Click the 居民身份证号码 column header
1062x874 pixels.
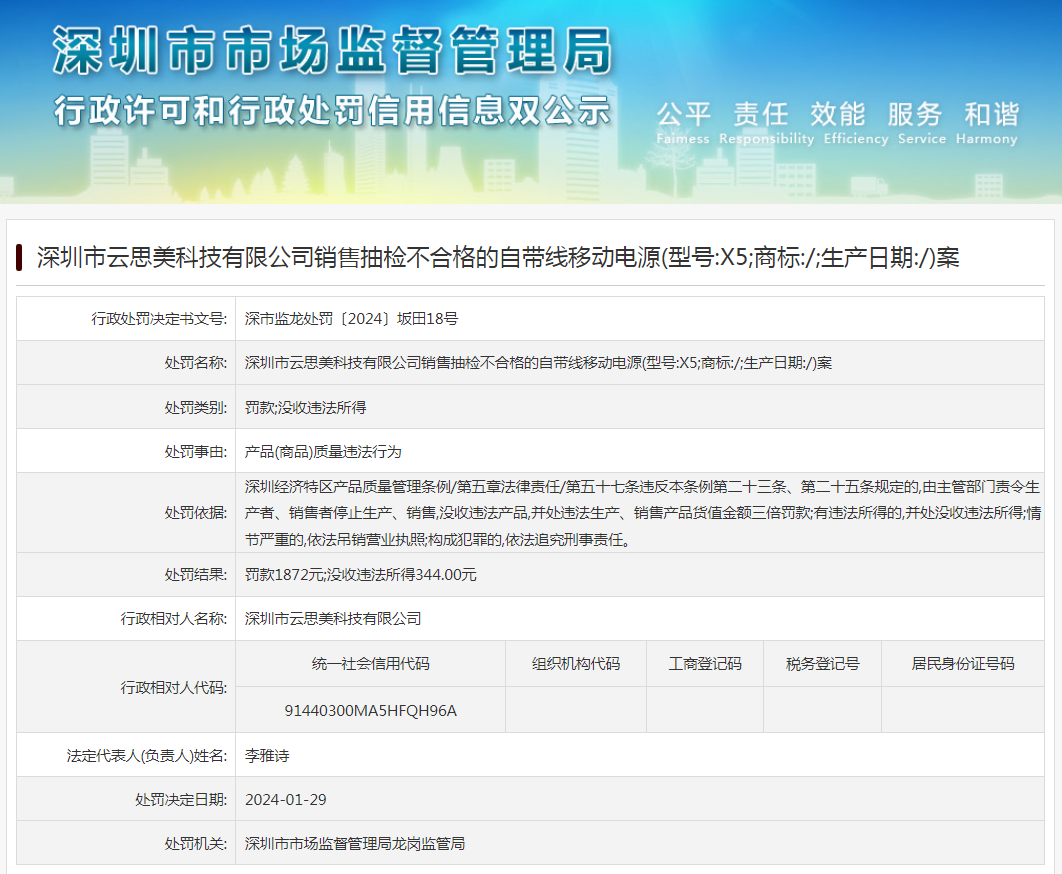point(962,664)
